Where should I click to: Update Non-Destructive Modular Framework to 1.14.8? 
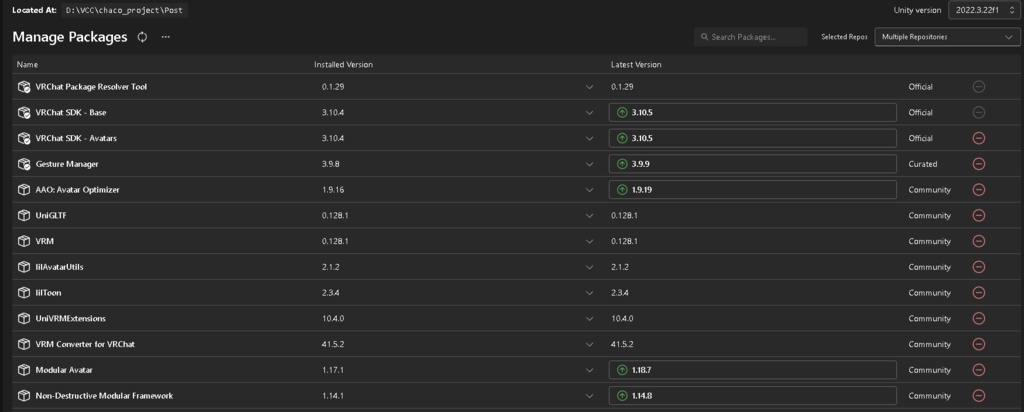(x=752, y=396)
